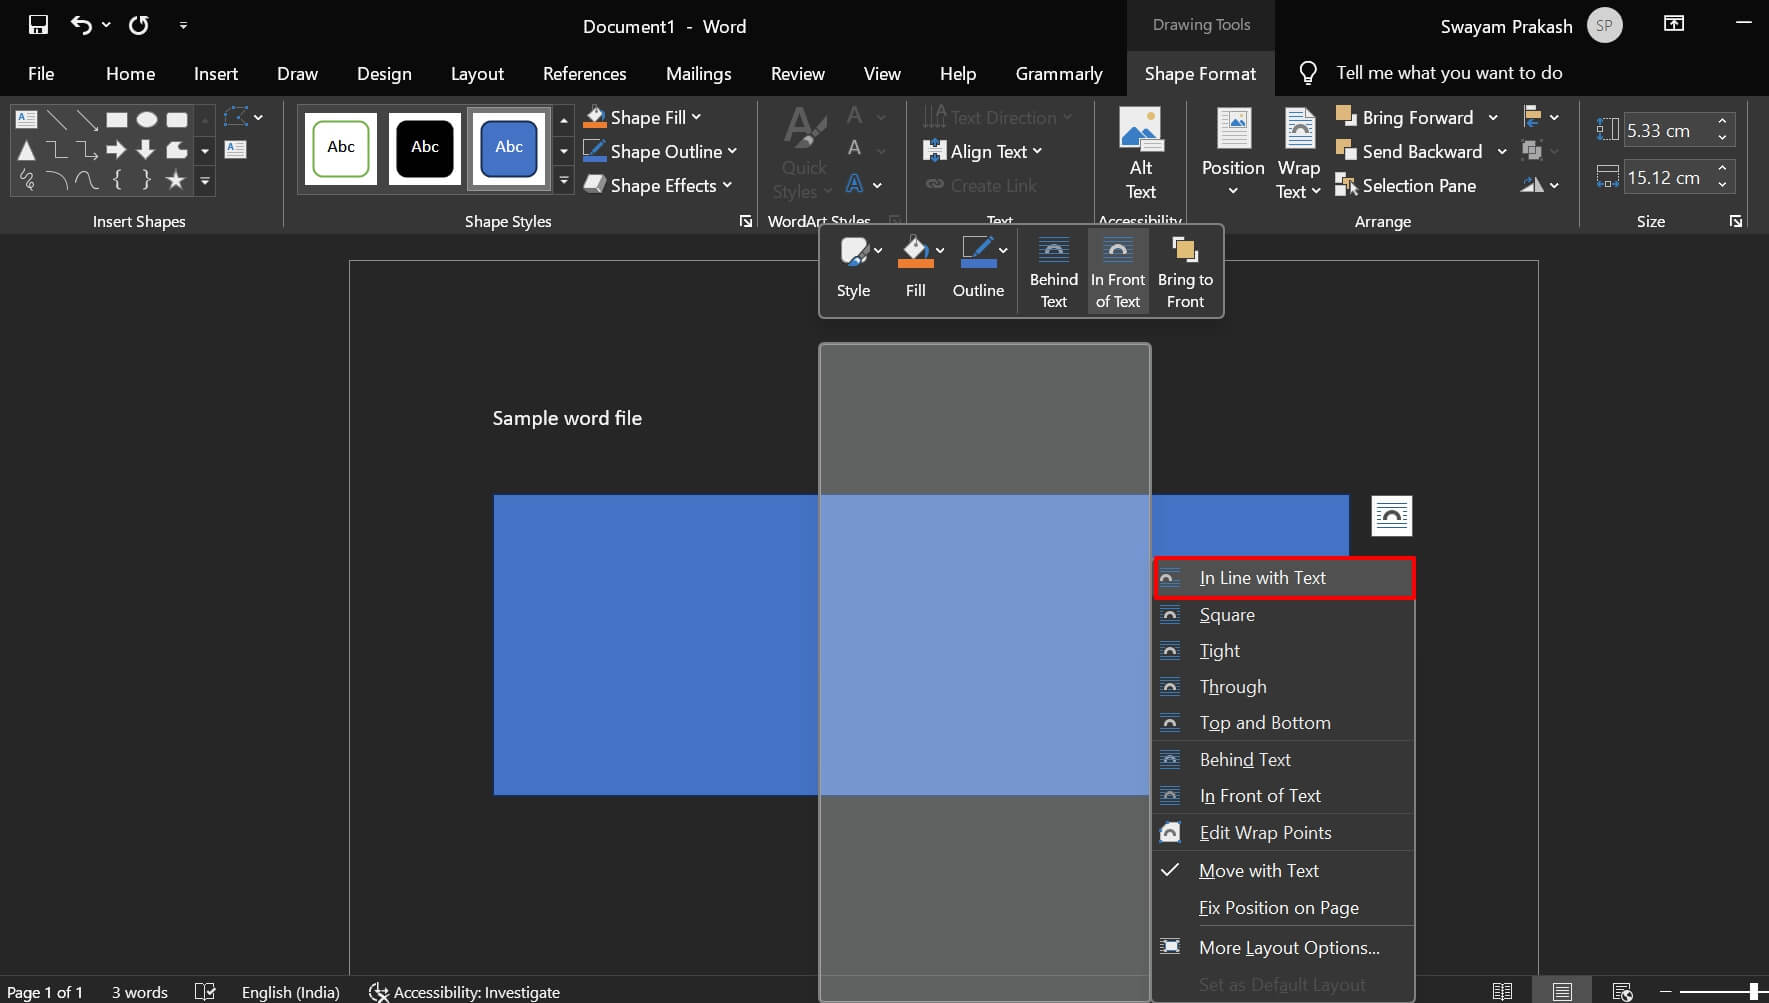
Task: Enable Move with Text in the wrap menu
Action: tap(1258, 870)
